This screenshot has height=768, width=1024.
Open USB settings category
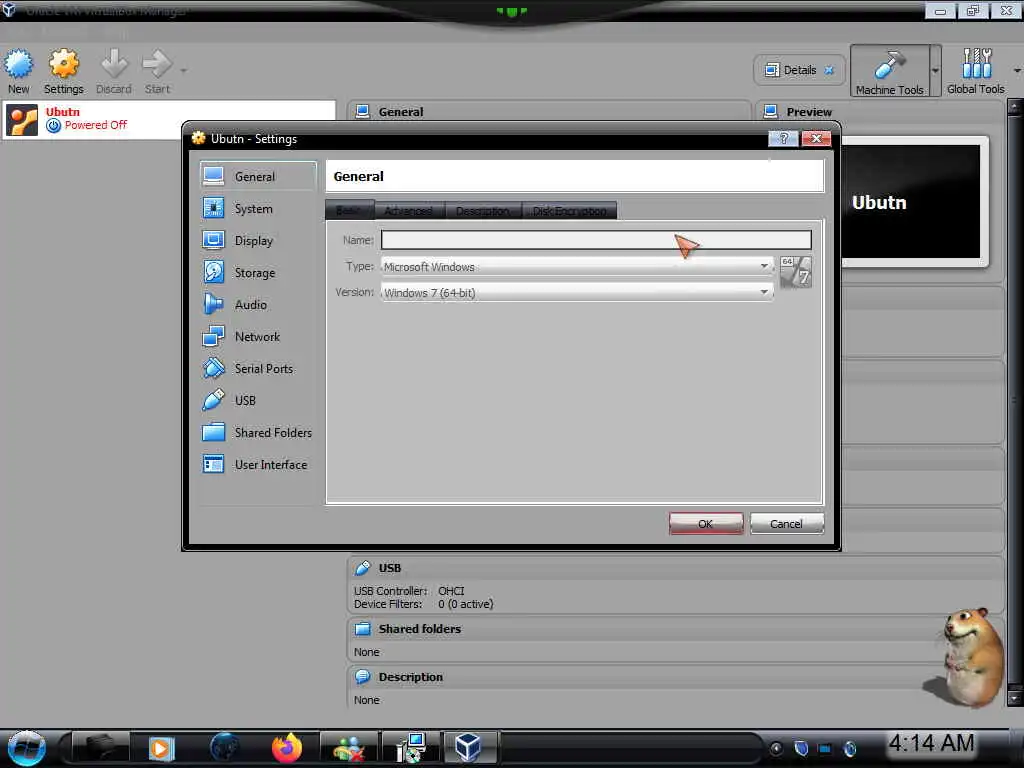(258, 400)
